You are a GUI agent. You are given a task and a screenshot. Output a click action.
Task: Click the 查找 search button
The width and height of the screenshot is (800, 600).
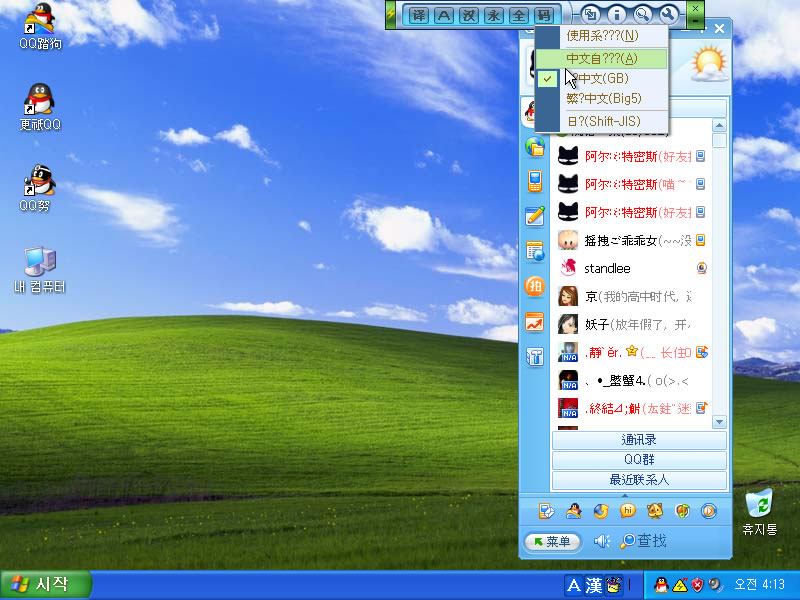[x=643, y=541]
